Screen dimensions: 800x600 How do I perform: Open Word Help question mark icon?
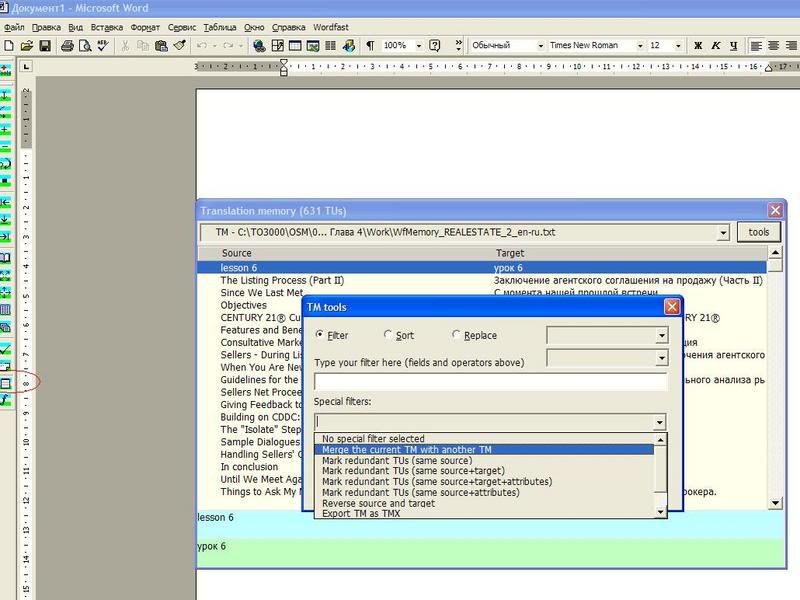[x=435, y=46]
